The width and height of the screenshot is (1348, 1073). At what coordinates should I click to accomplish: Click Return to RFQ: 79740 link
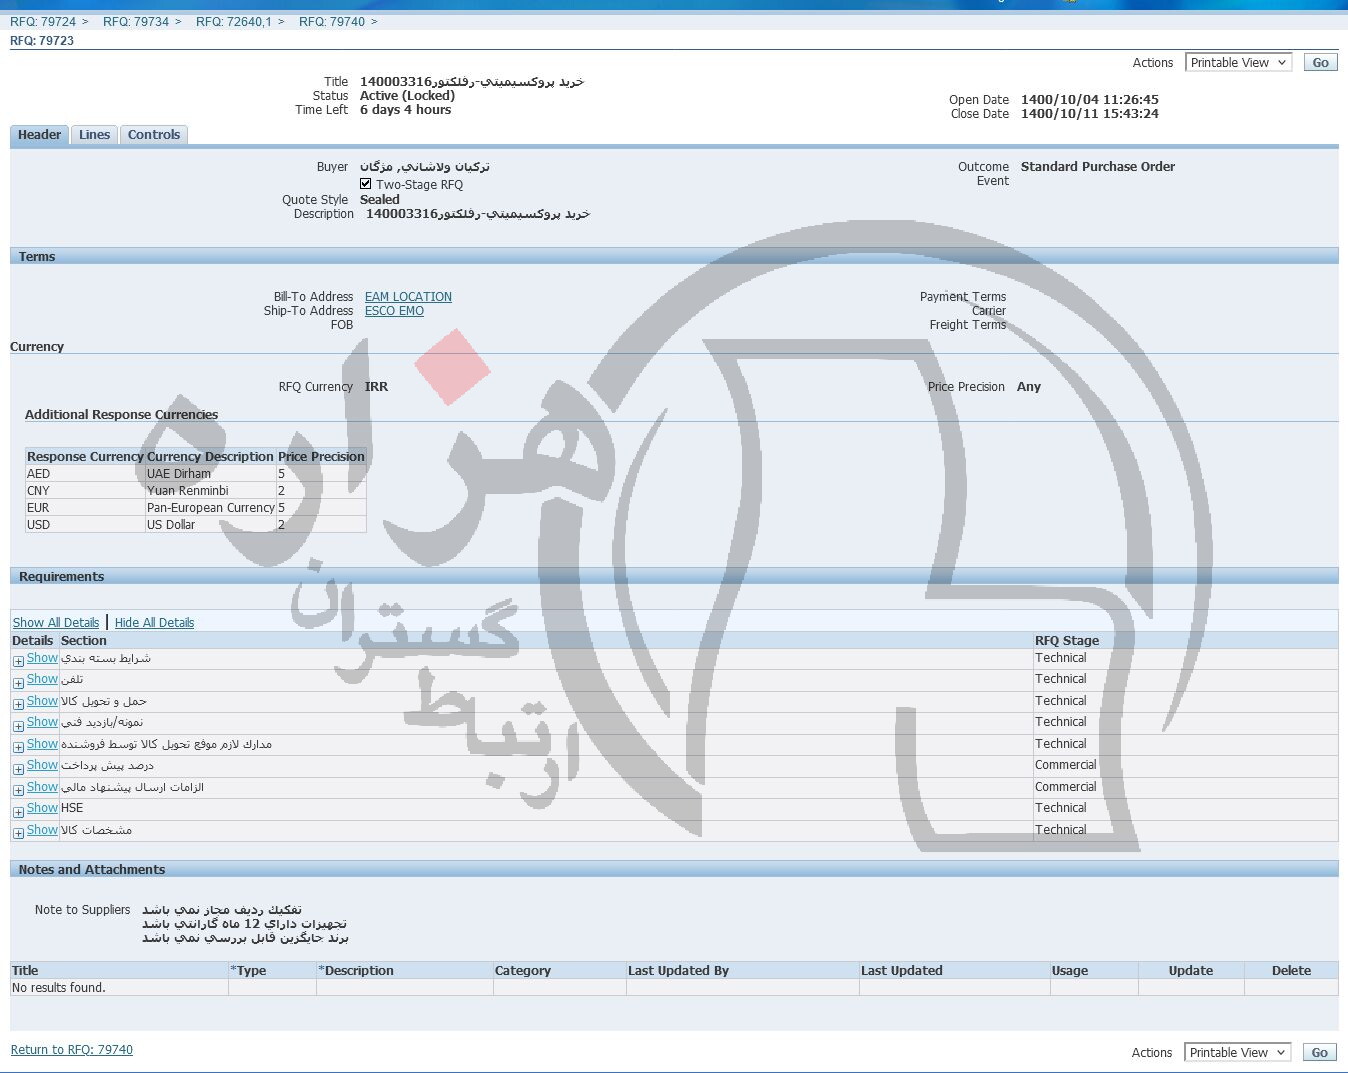[72, 1050]
